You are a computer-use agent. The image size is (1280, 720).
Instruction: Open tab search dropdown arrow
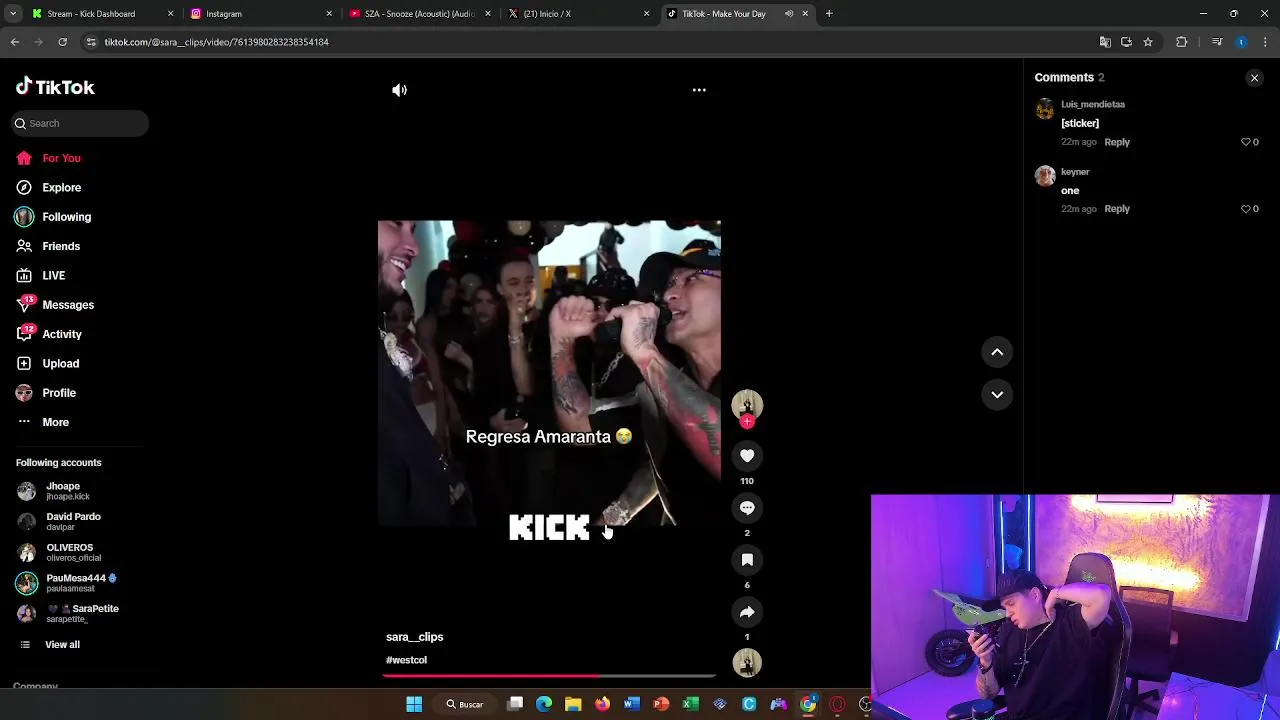pos(13,14)
